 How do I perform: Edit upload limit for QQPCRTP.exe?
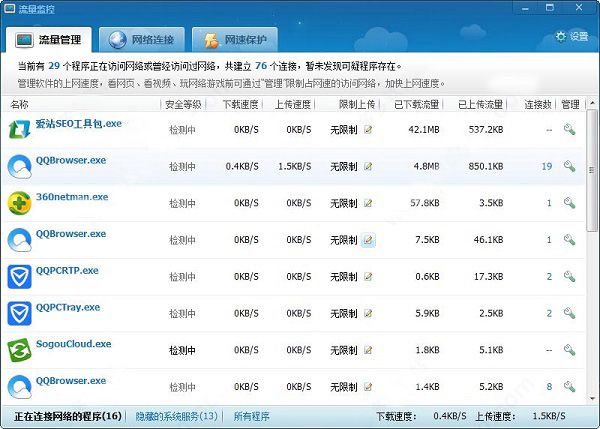click(x=368, y=276)
